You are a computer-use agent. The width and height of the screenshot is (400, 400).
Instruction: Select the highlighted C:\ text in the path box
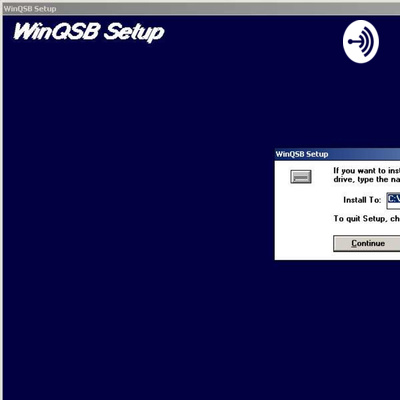[394, 198]
